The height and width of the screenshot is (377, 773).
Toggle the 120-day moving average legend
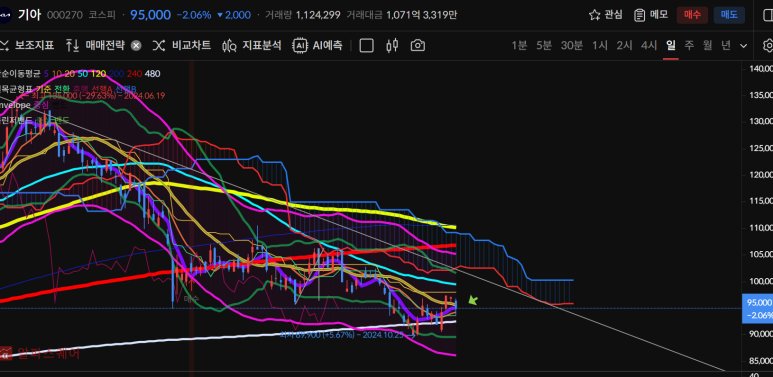click(x=99, y=74)
